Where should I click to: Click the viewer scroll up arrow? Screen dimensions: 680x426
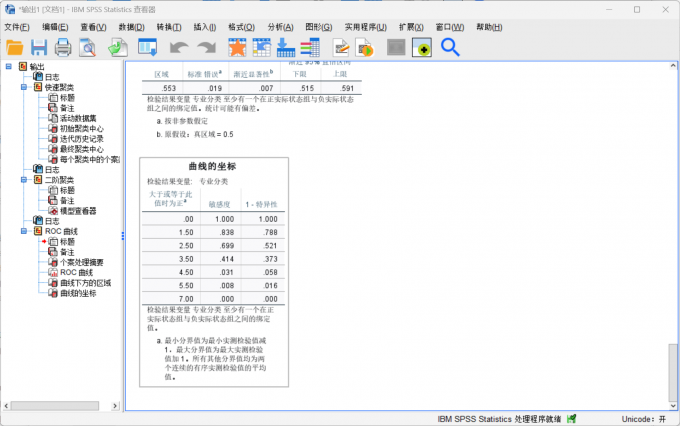click(673, 66)
